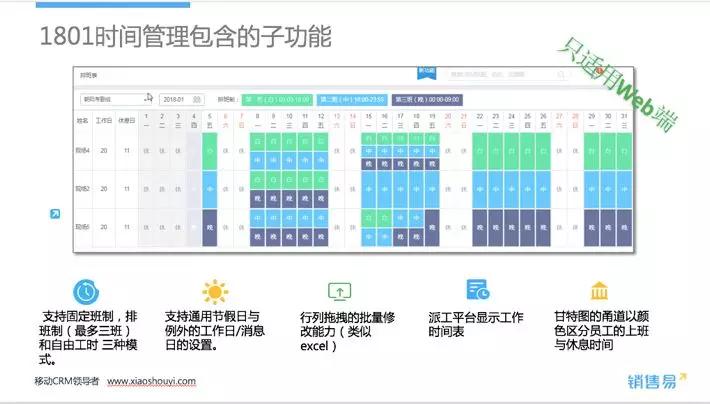
Task: Click the orange bank-building Gantt chart icon
Action: coord(598,291)
